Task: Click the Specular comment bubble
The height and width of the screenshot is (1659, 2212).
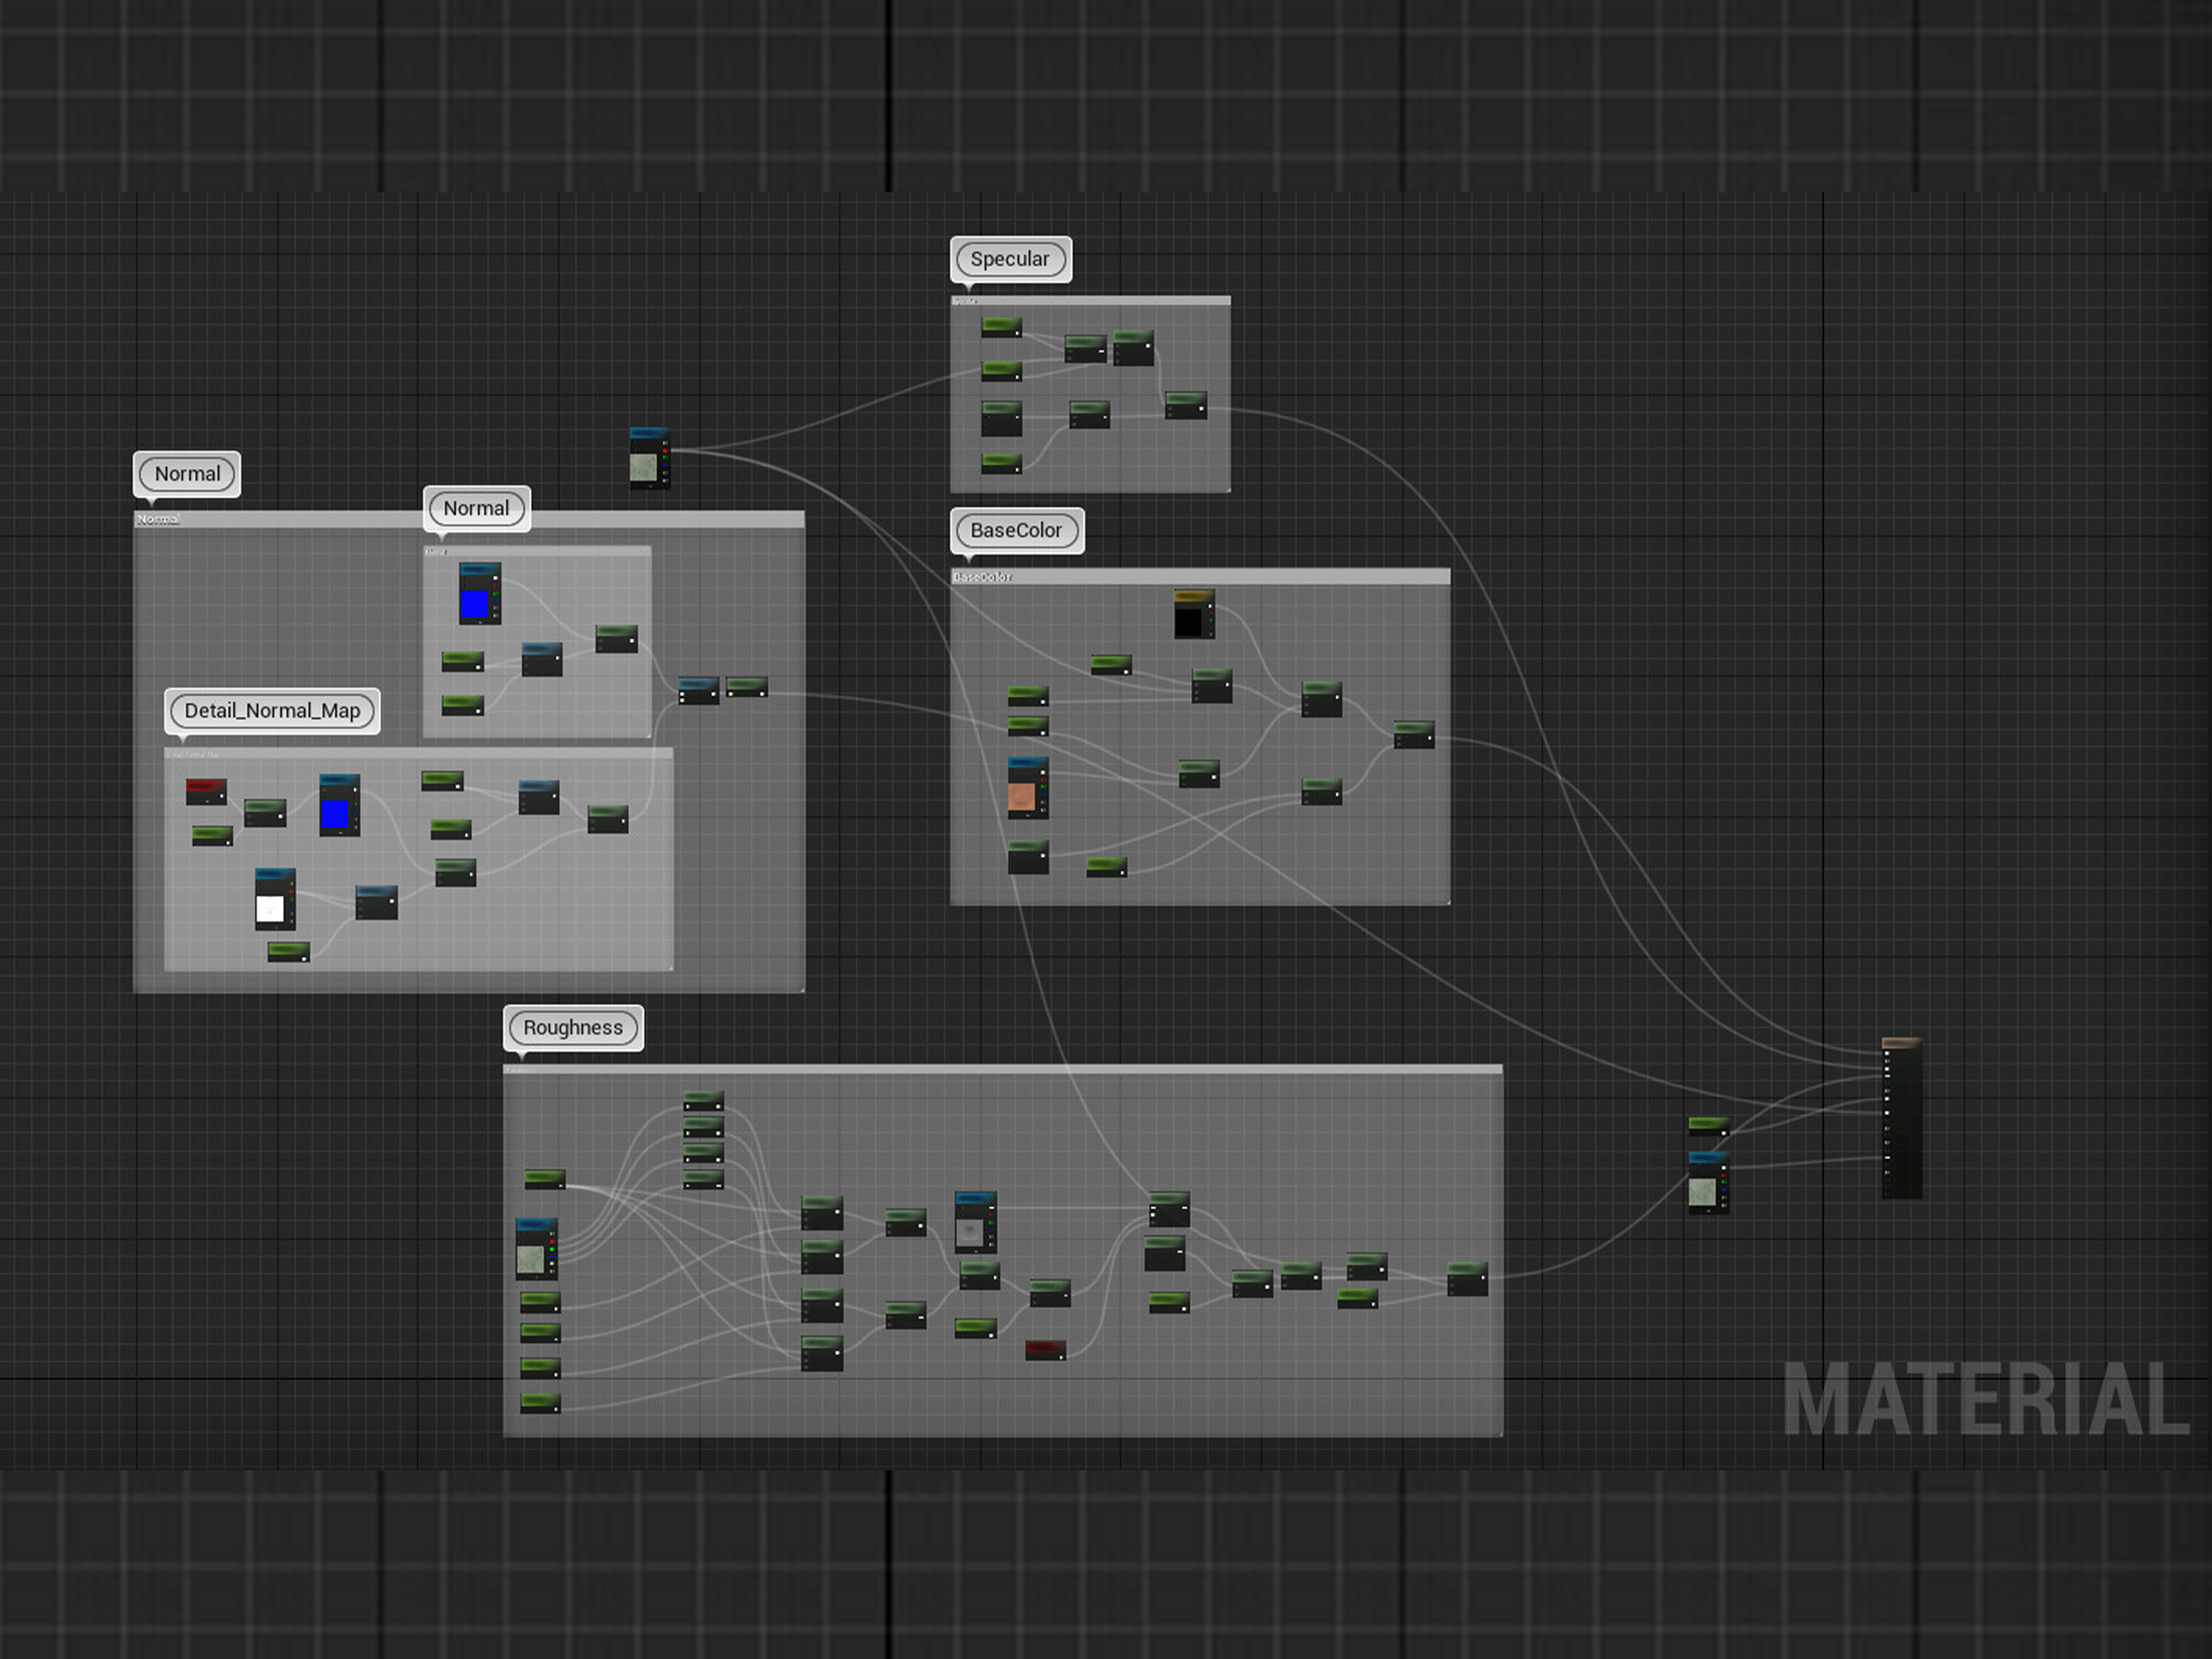Action: coord(1009,259)
